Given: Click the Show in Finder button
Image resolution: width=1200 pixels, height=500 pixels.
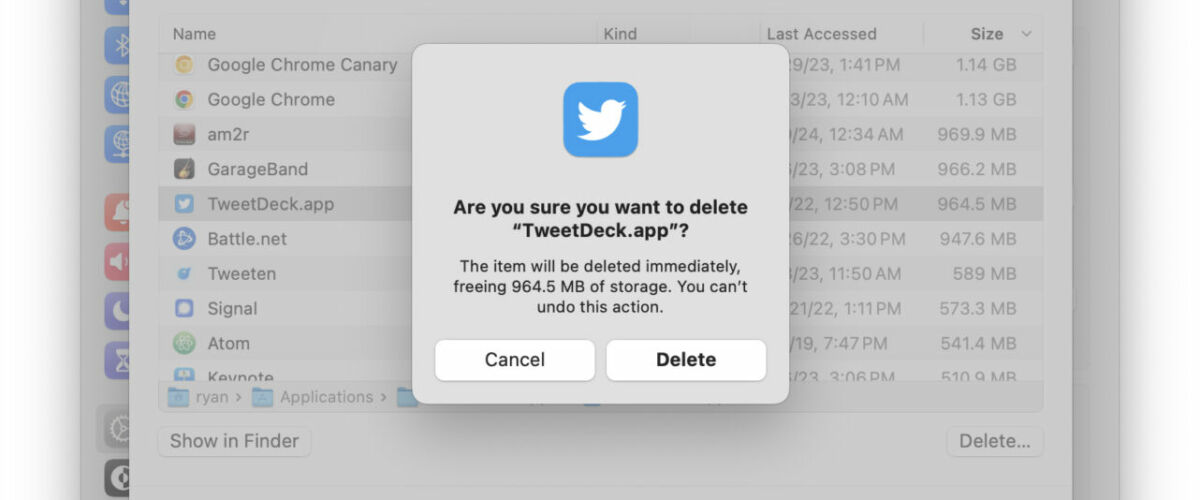Looking at the screenshot, I should click(x=235, y=441).
